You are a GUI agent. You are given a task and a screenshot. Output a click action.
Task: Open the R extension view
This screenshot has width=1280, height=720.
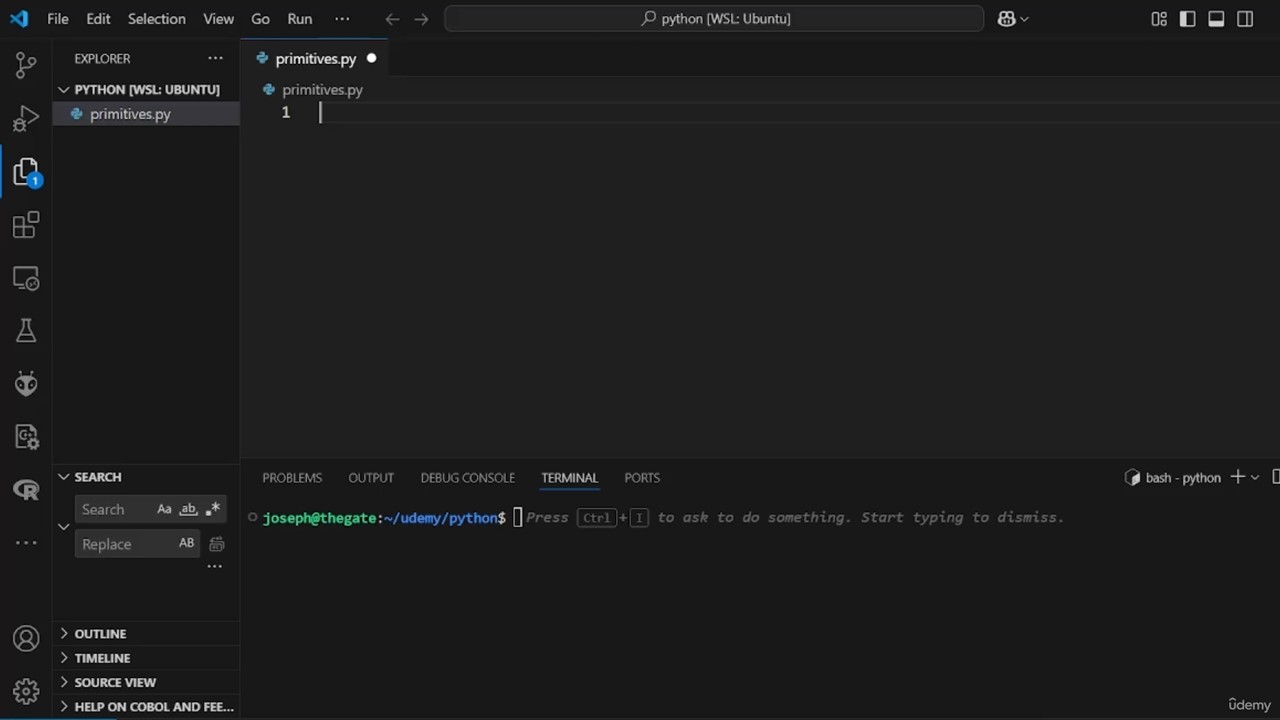26,490
